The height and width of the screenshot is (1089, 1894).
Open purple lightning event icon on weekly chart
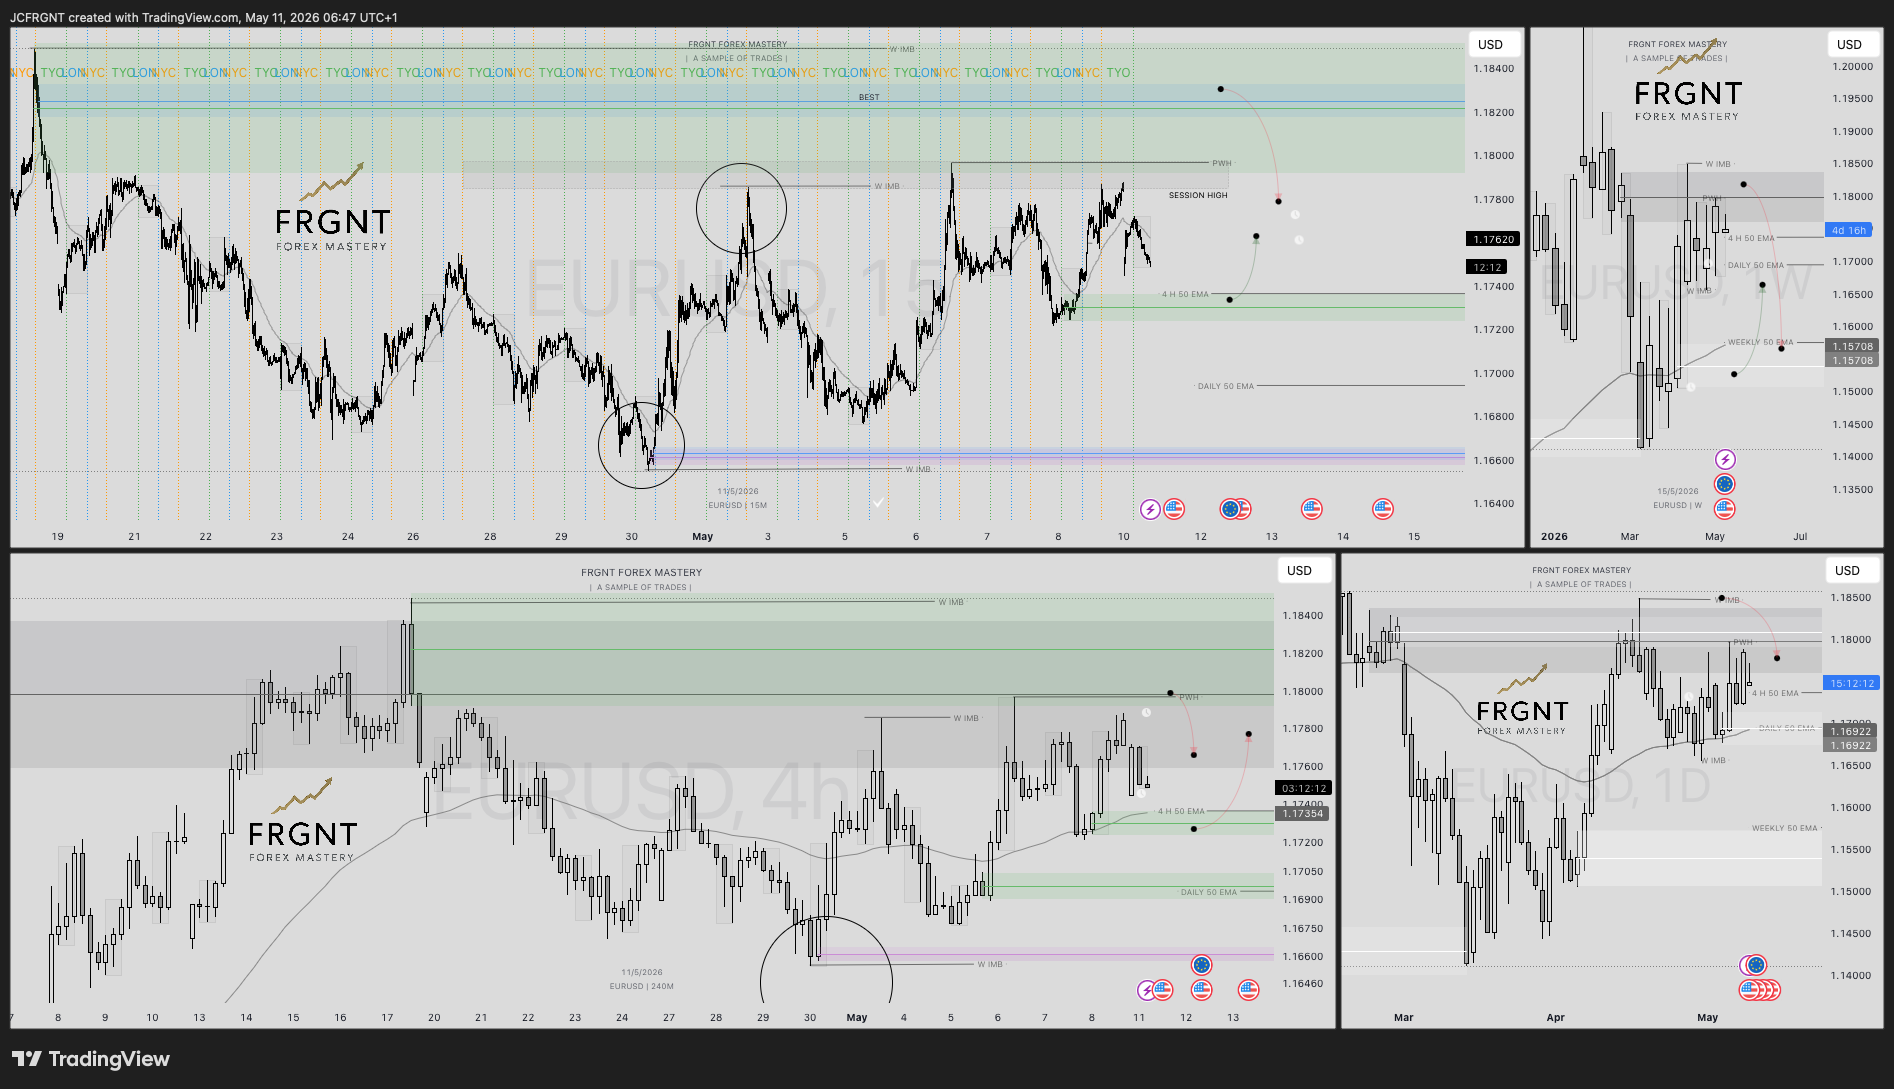coord(1725,459)
